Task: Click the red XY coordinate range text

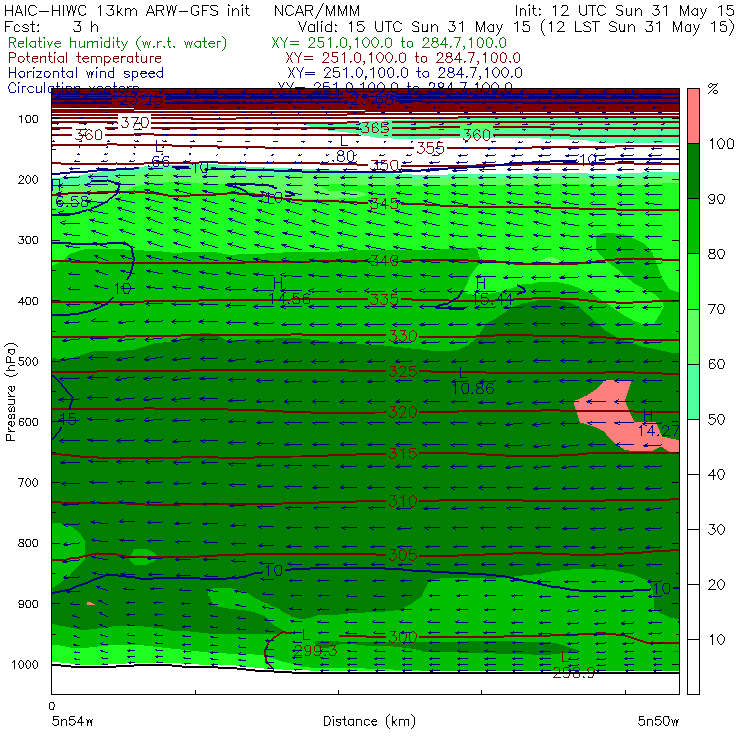Action: tap(403, 58)
